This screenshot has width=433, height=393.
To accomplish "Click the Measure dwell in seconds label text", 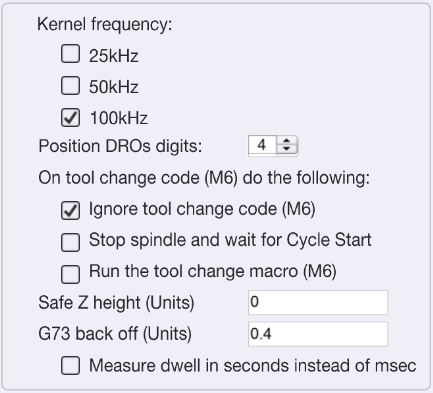I will [253, 366].
